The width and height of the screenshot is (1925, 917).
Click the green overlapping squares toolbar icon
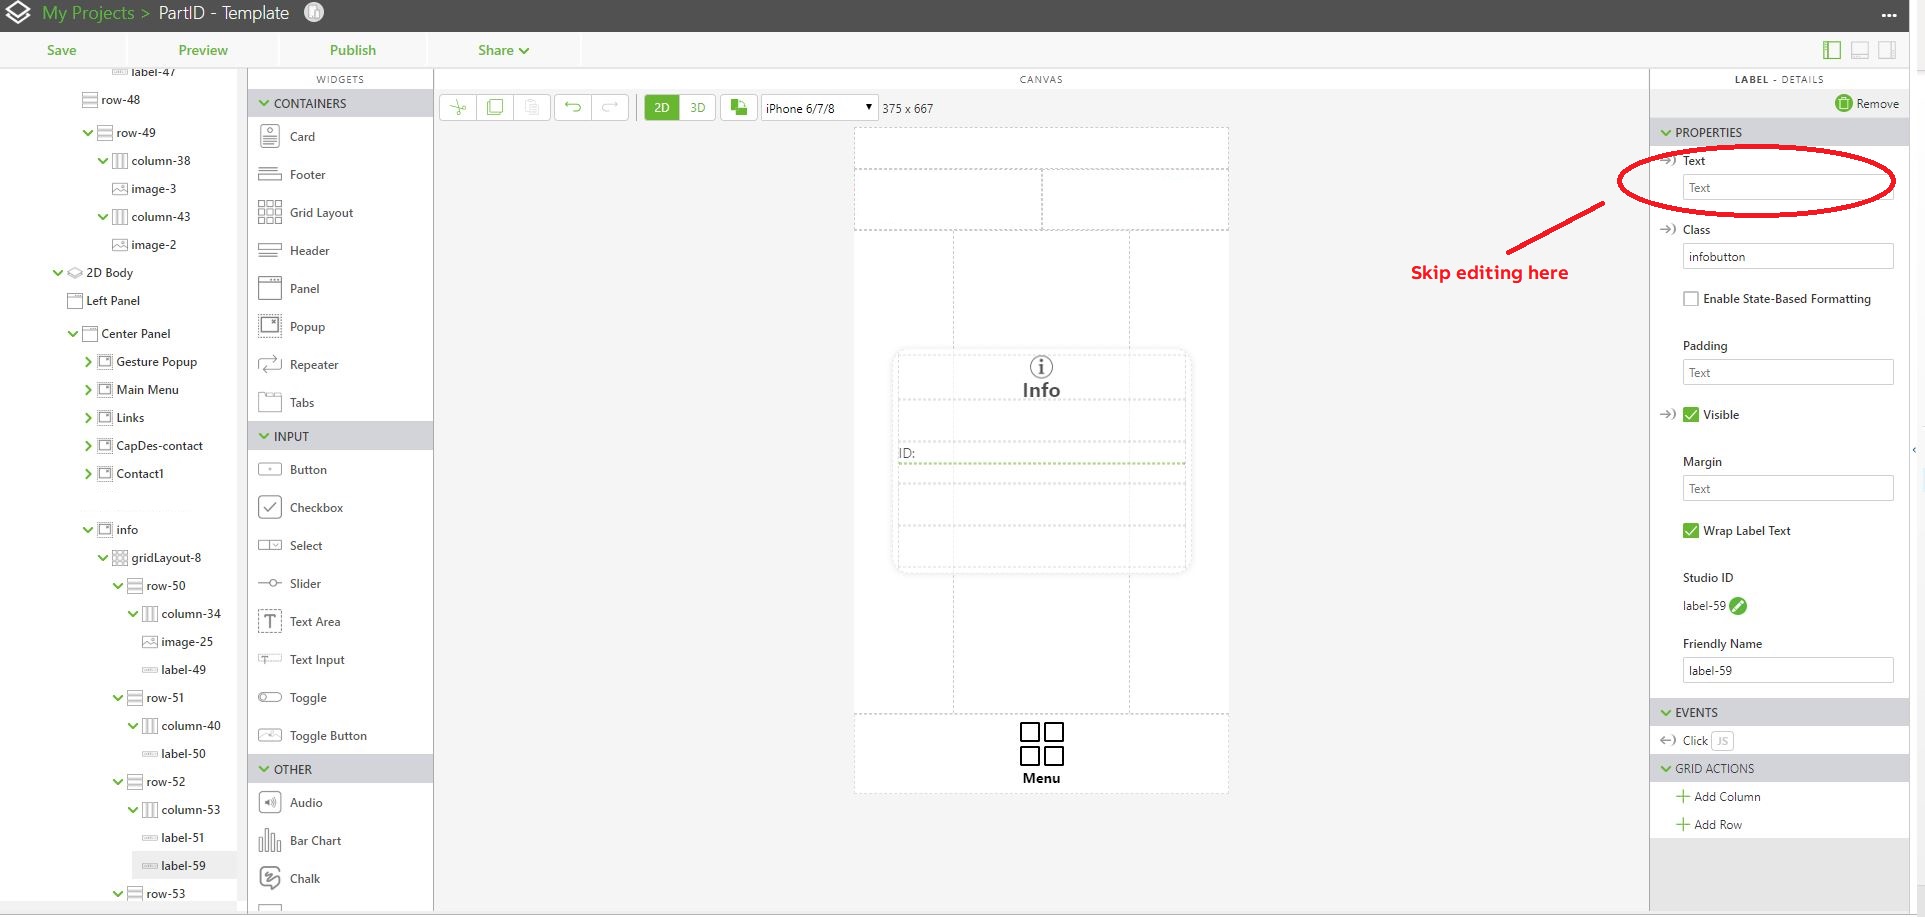(x=739, y=108)
